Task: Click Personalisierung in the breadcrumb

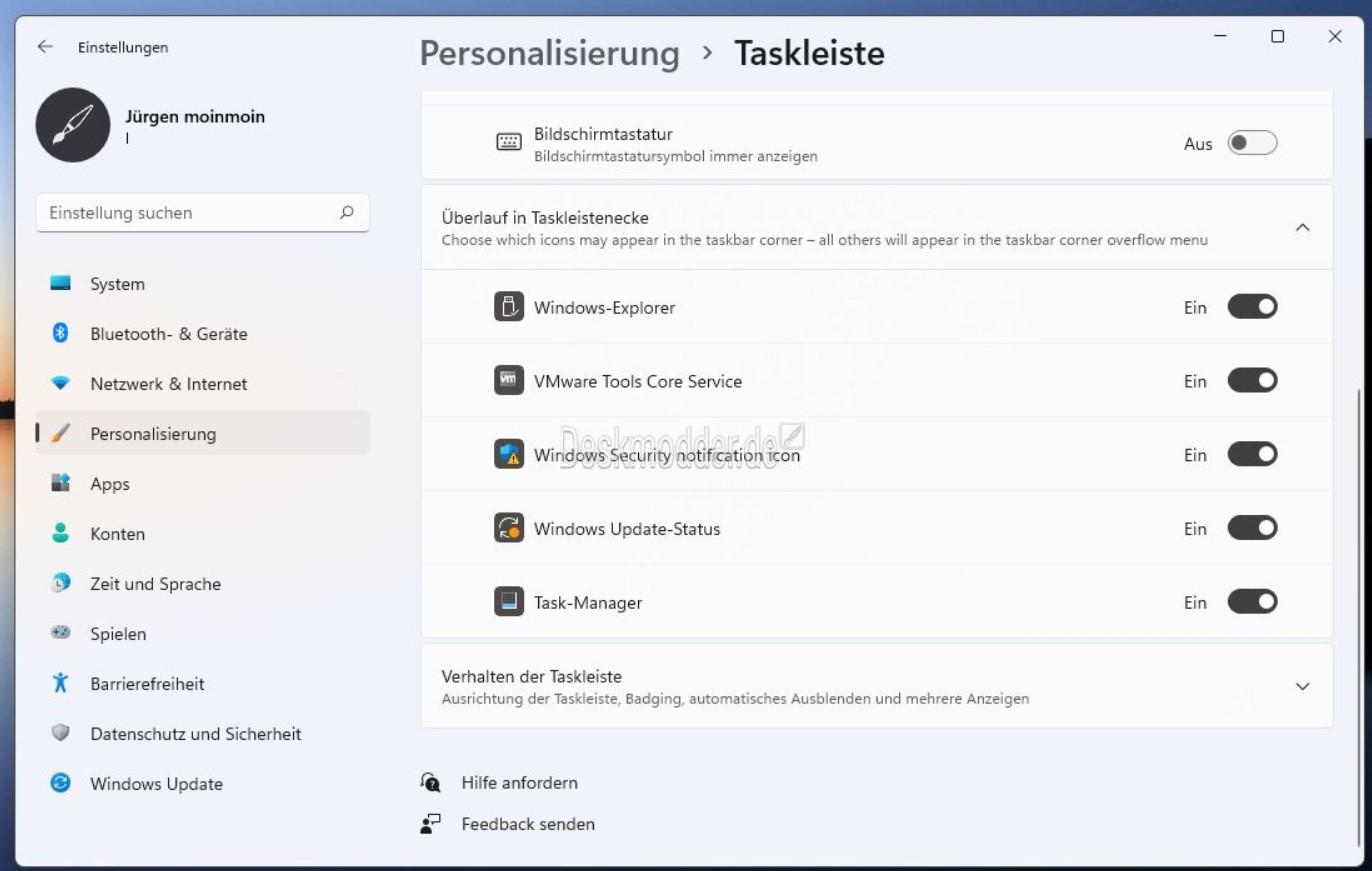Action: (549, 53)
